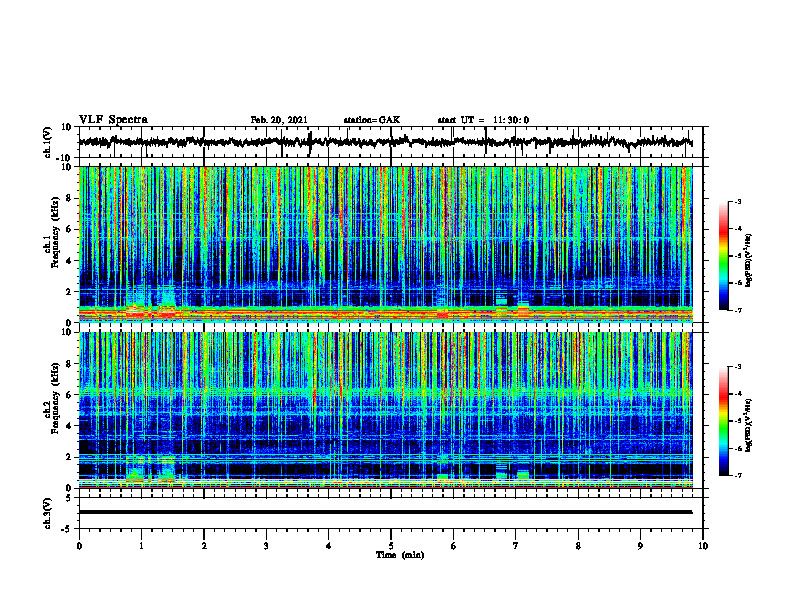Click time-axis tick label "6"
Screen dimensions: 792x612
pos(454,546)
